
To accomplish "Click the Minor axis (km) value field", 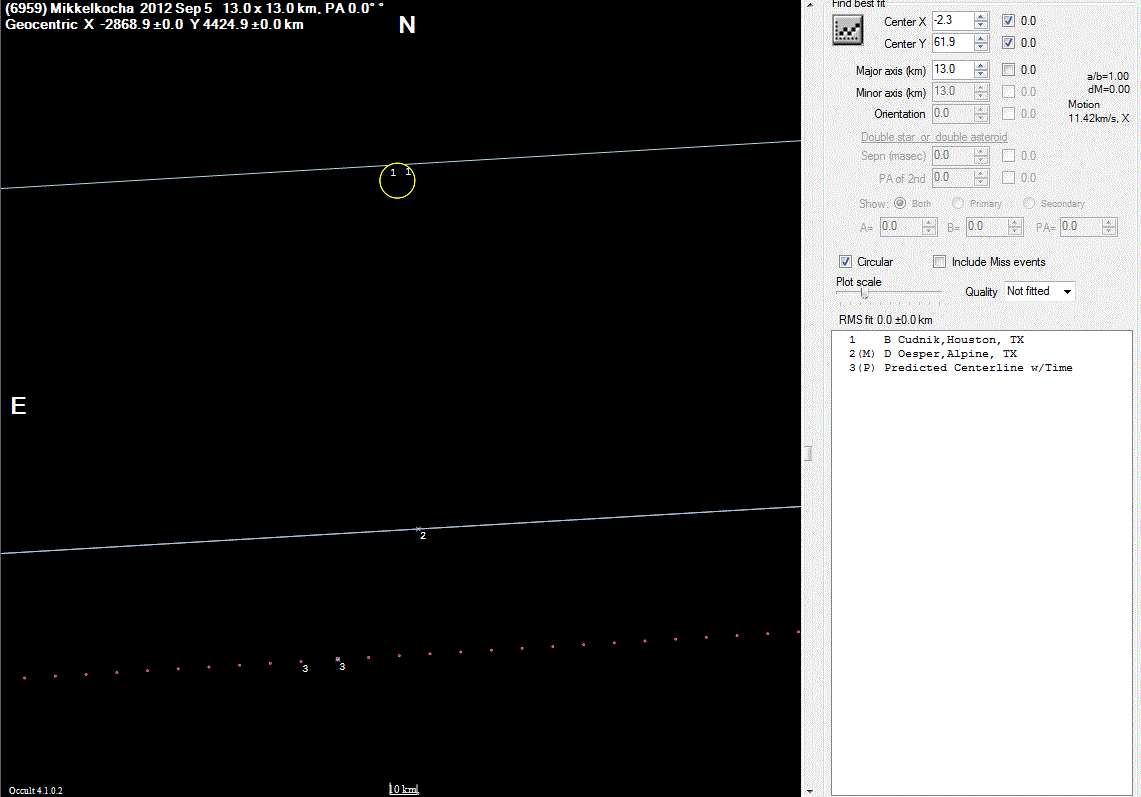I will pos(953,92).
